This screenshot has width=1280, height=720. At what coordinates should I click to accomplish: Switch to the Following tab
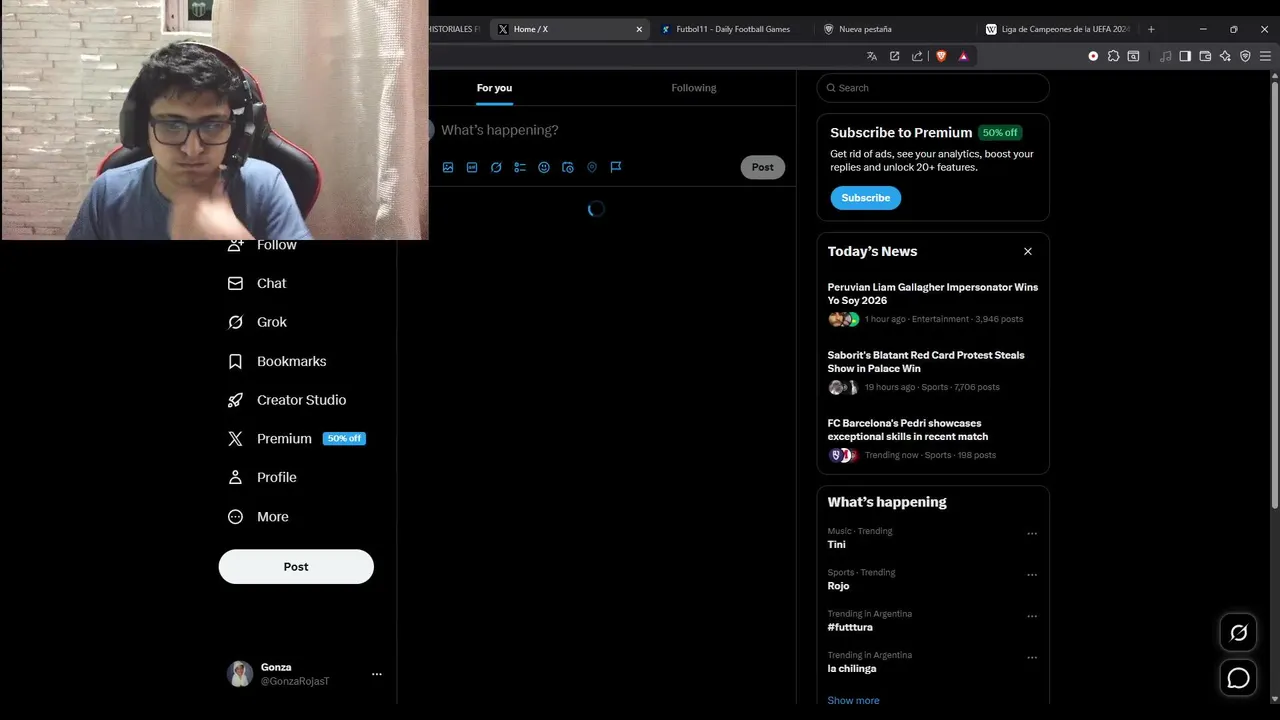[694, 88]
